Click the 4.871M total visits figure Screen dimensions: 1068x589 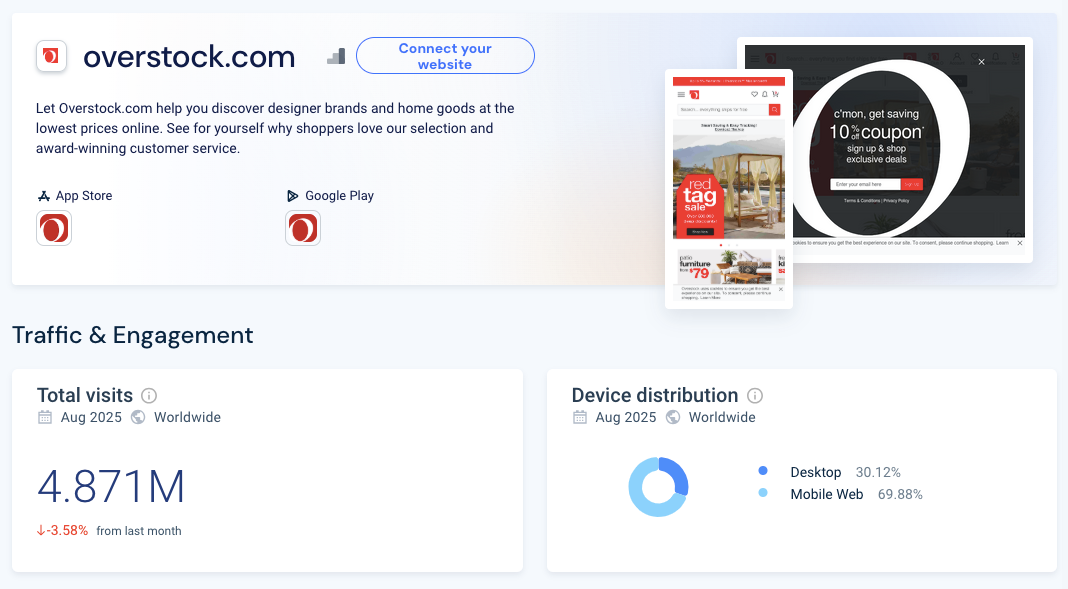tap(111, 487)
